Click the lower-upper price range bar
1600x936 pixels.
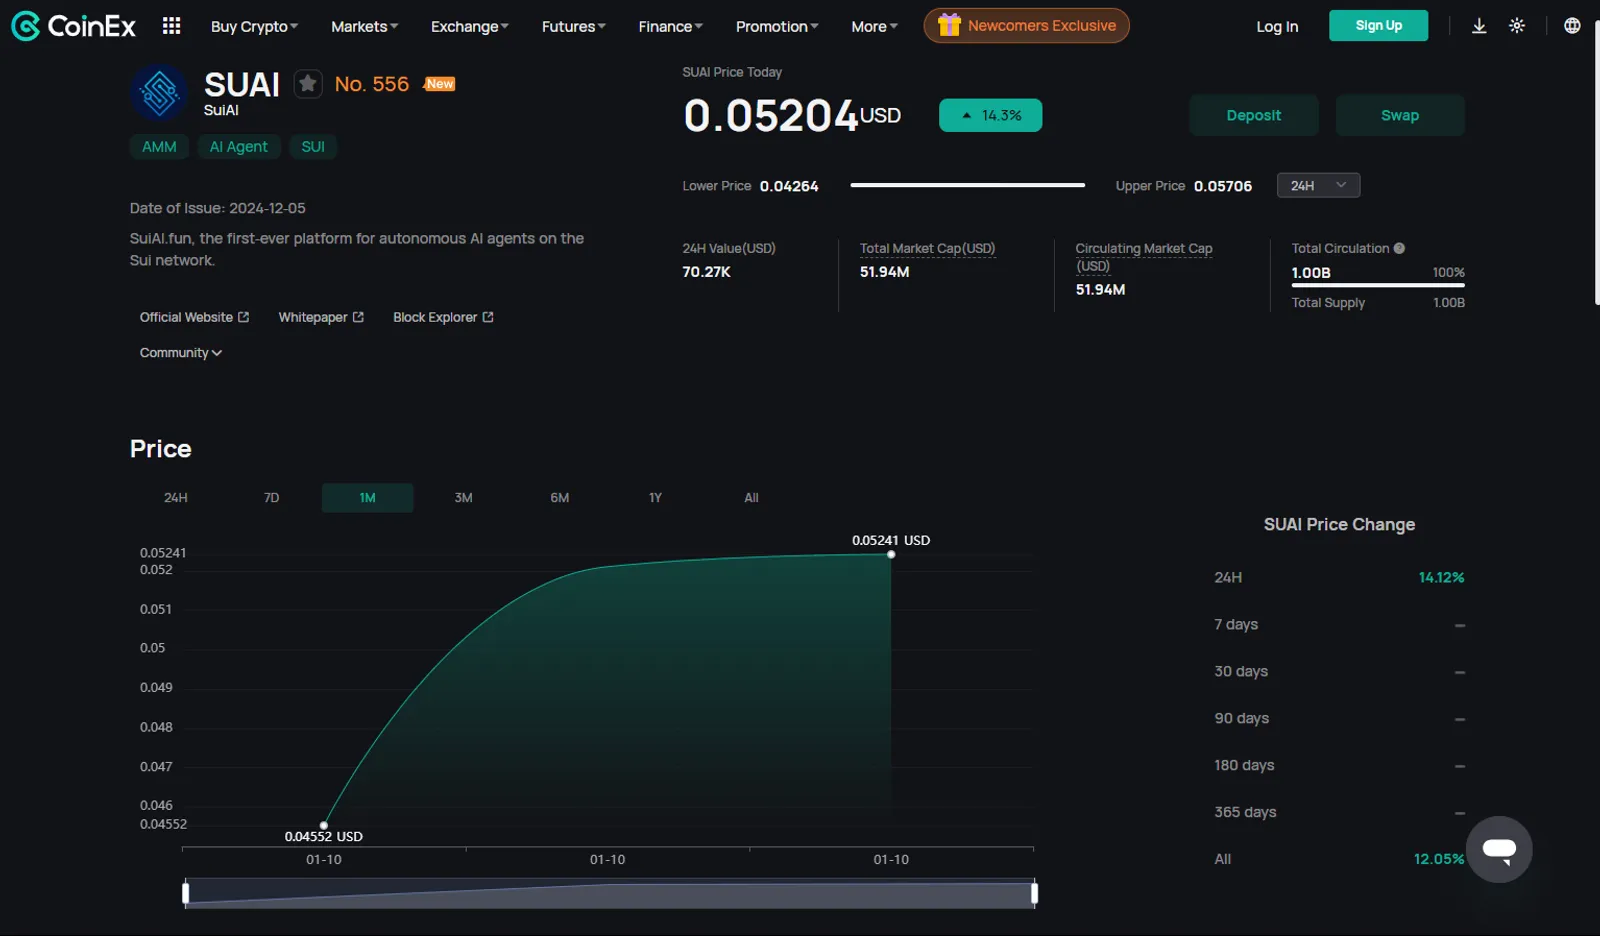pyautogui.click(x=967, y=185)
